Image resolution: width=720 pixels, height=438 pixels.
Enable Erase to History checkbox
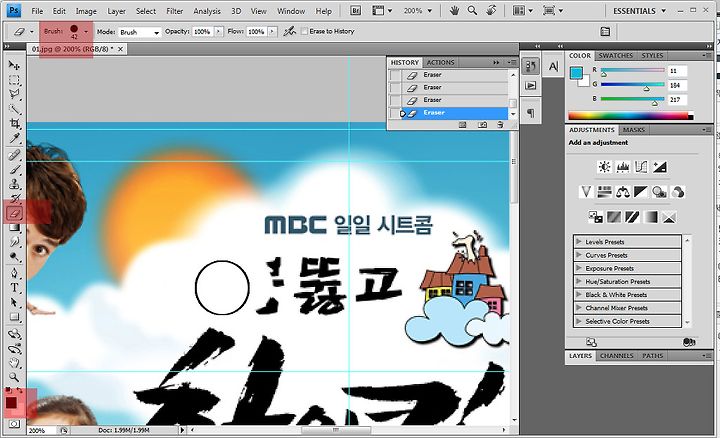(x=304, y=31)
